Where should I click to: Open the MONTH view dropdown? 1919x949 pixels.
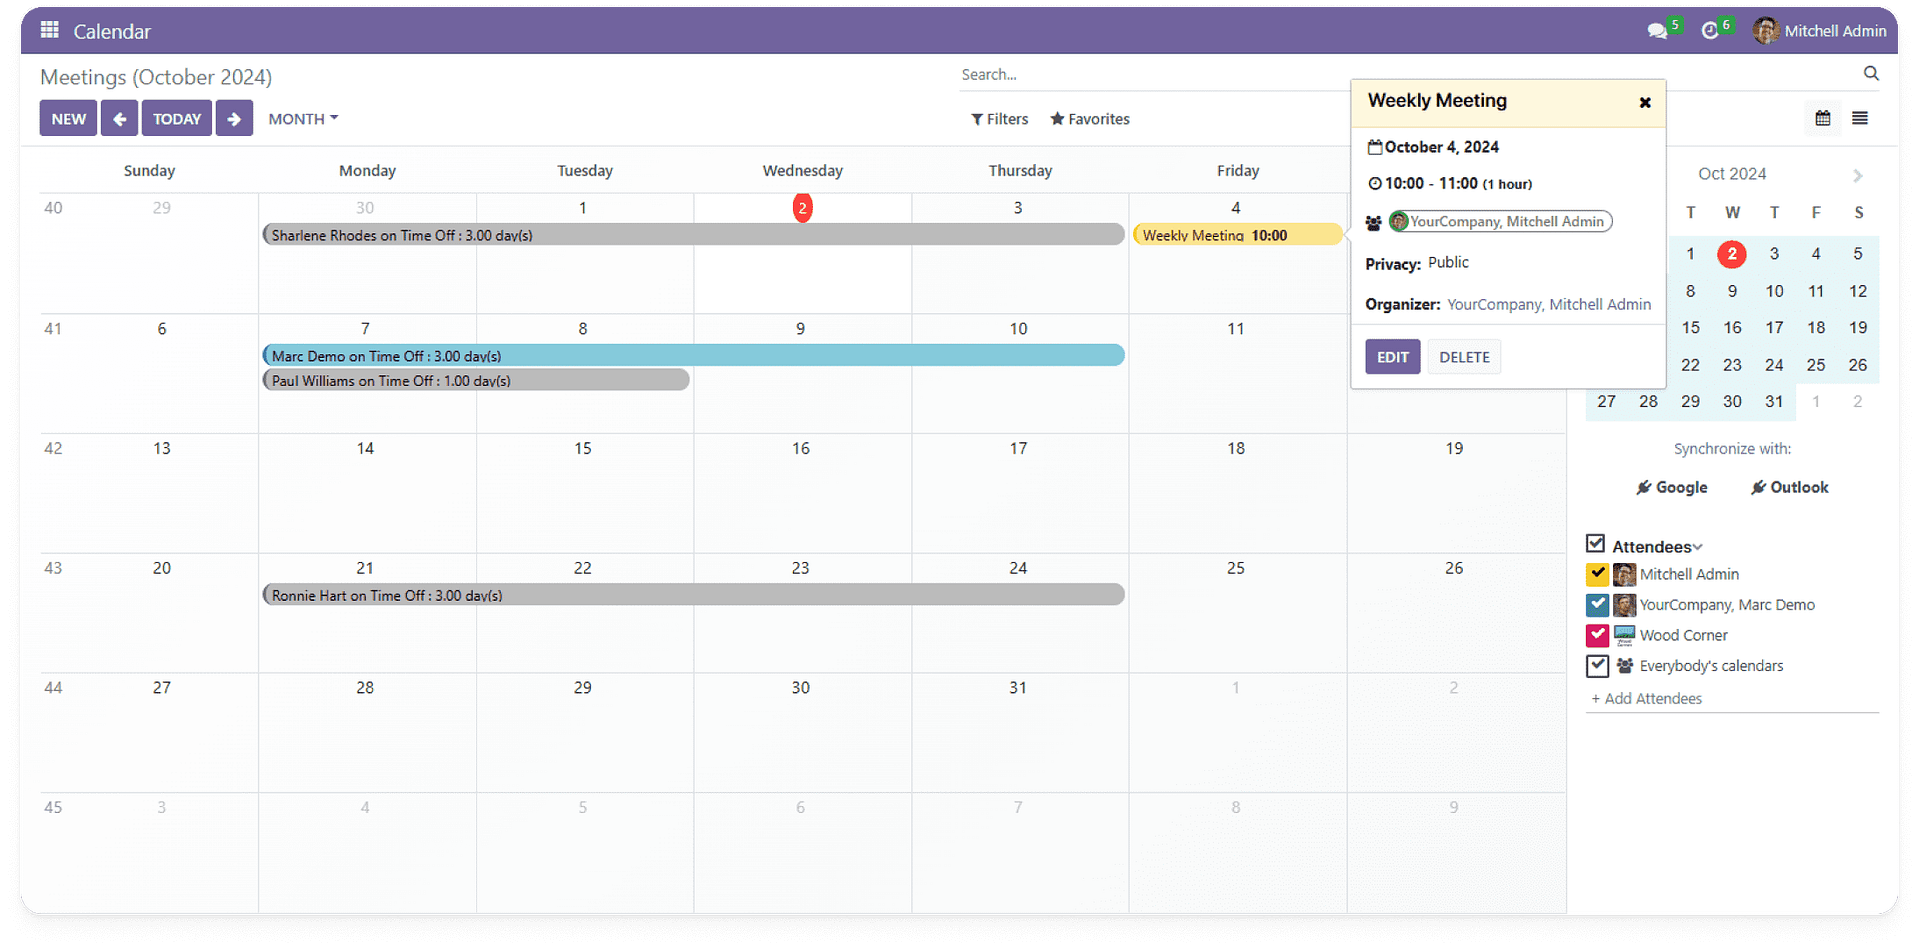coord(303,118)
